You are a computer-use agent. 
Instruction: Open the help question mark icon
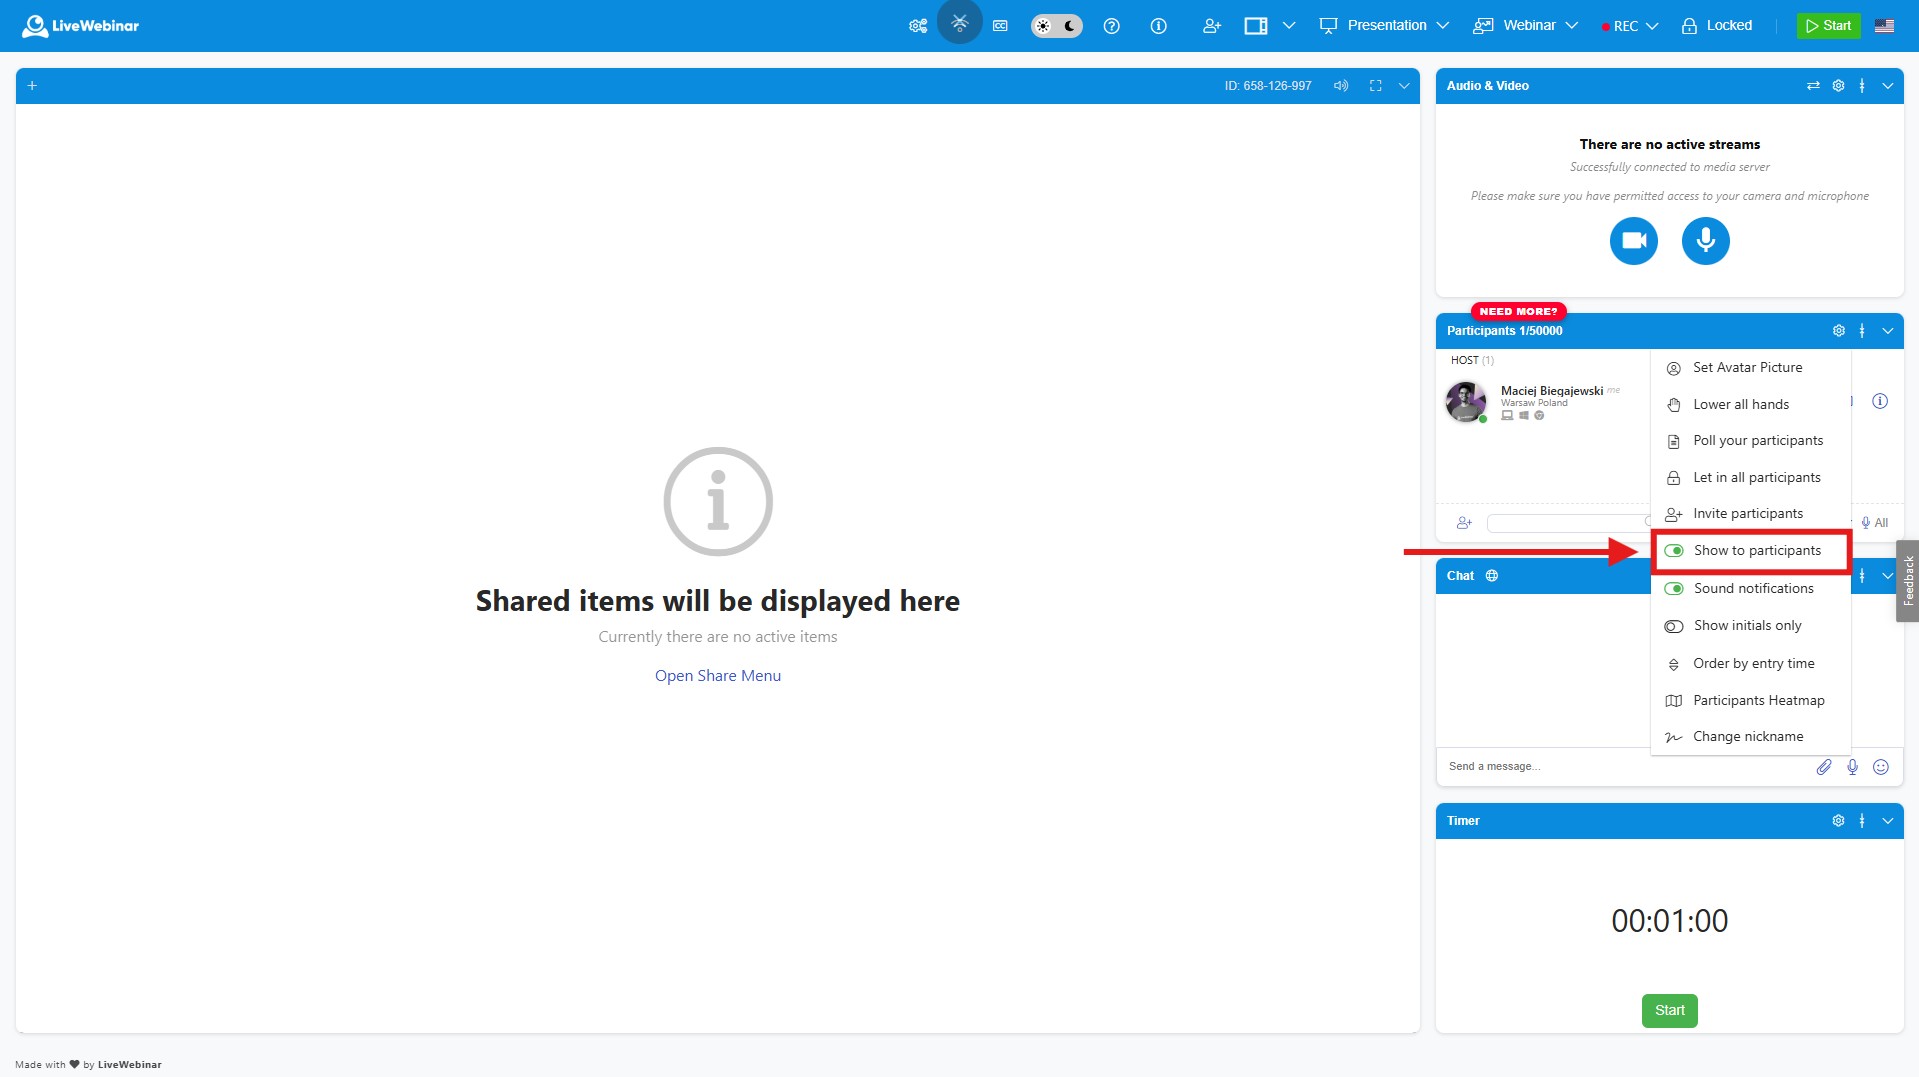(x=1111, y=26)
